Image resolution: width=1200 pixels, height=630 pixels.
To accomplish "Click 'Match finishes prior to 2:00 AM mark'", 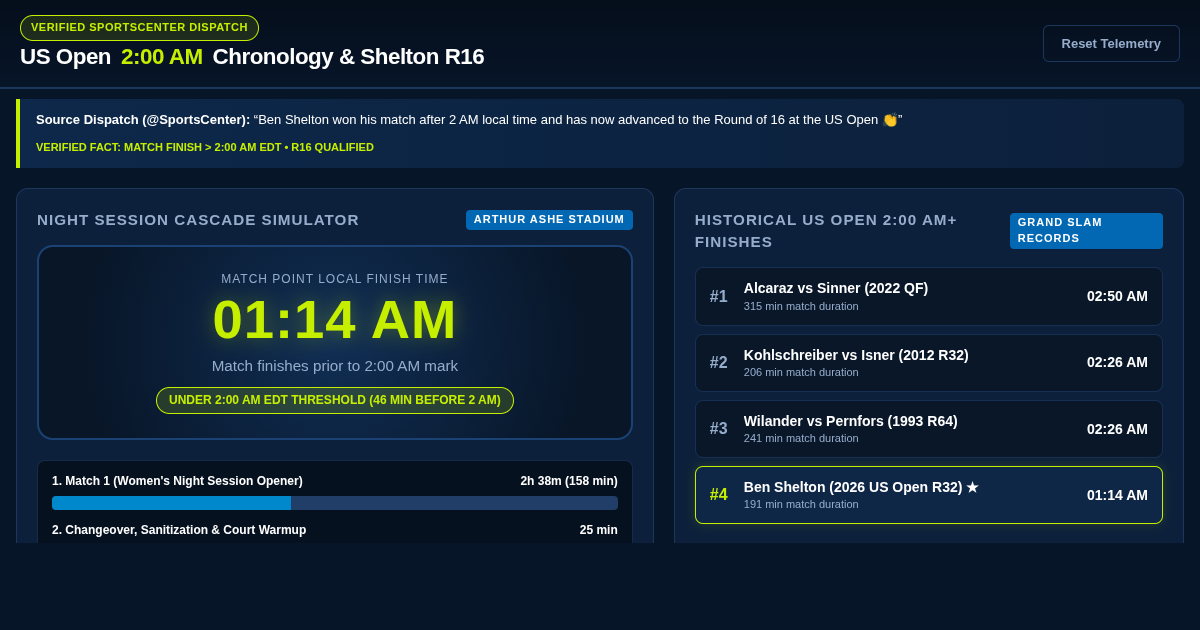I will [335, 366].
